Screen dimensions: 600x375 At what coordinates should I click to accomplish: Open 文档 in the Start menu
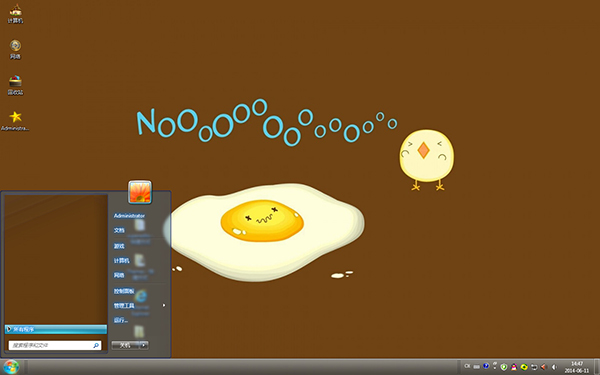coord(119,230)
